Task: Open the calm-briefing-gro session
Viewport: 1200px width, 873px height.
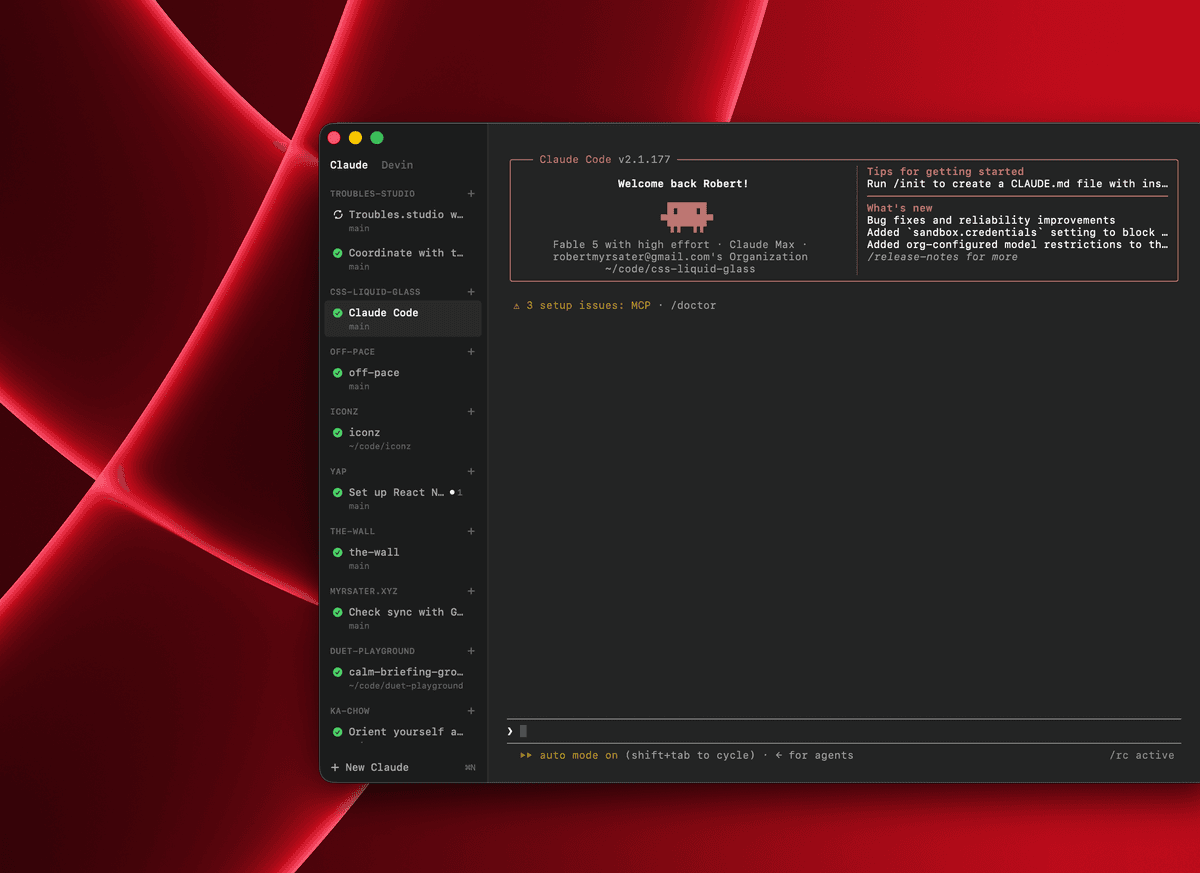Action: 403,678
